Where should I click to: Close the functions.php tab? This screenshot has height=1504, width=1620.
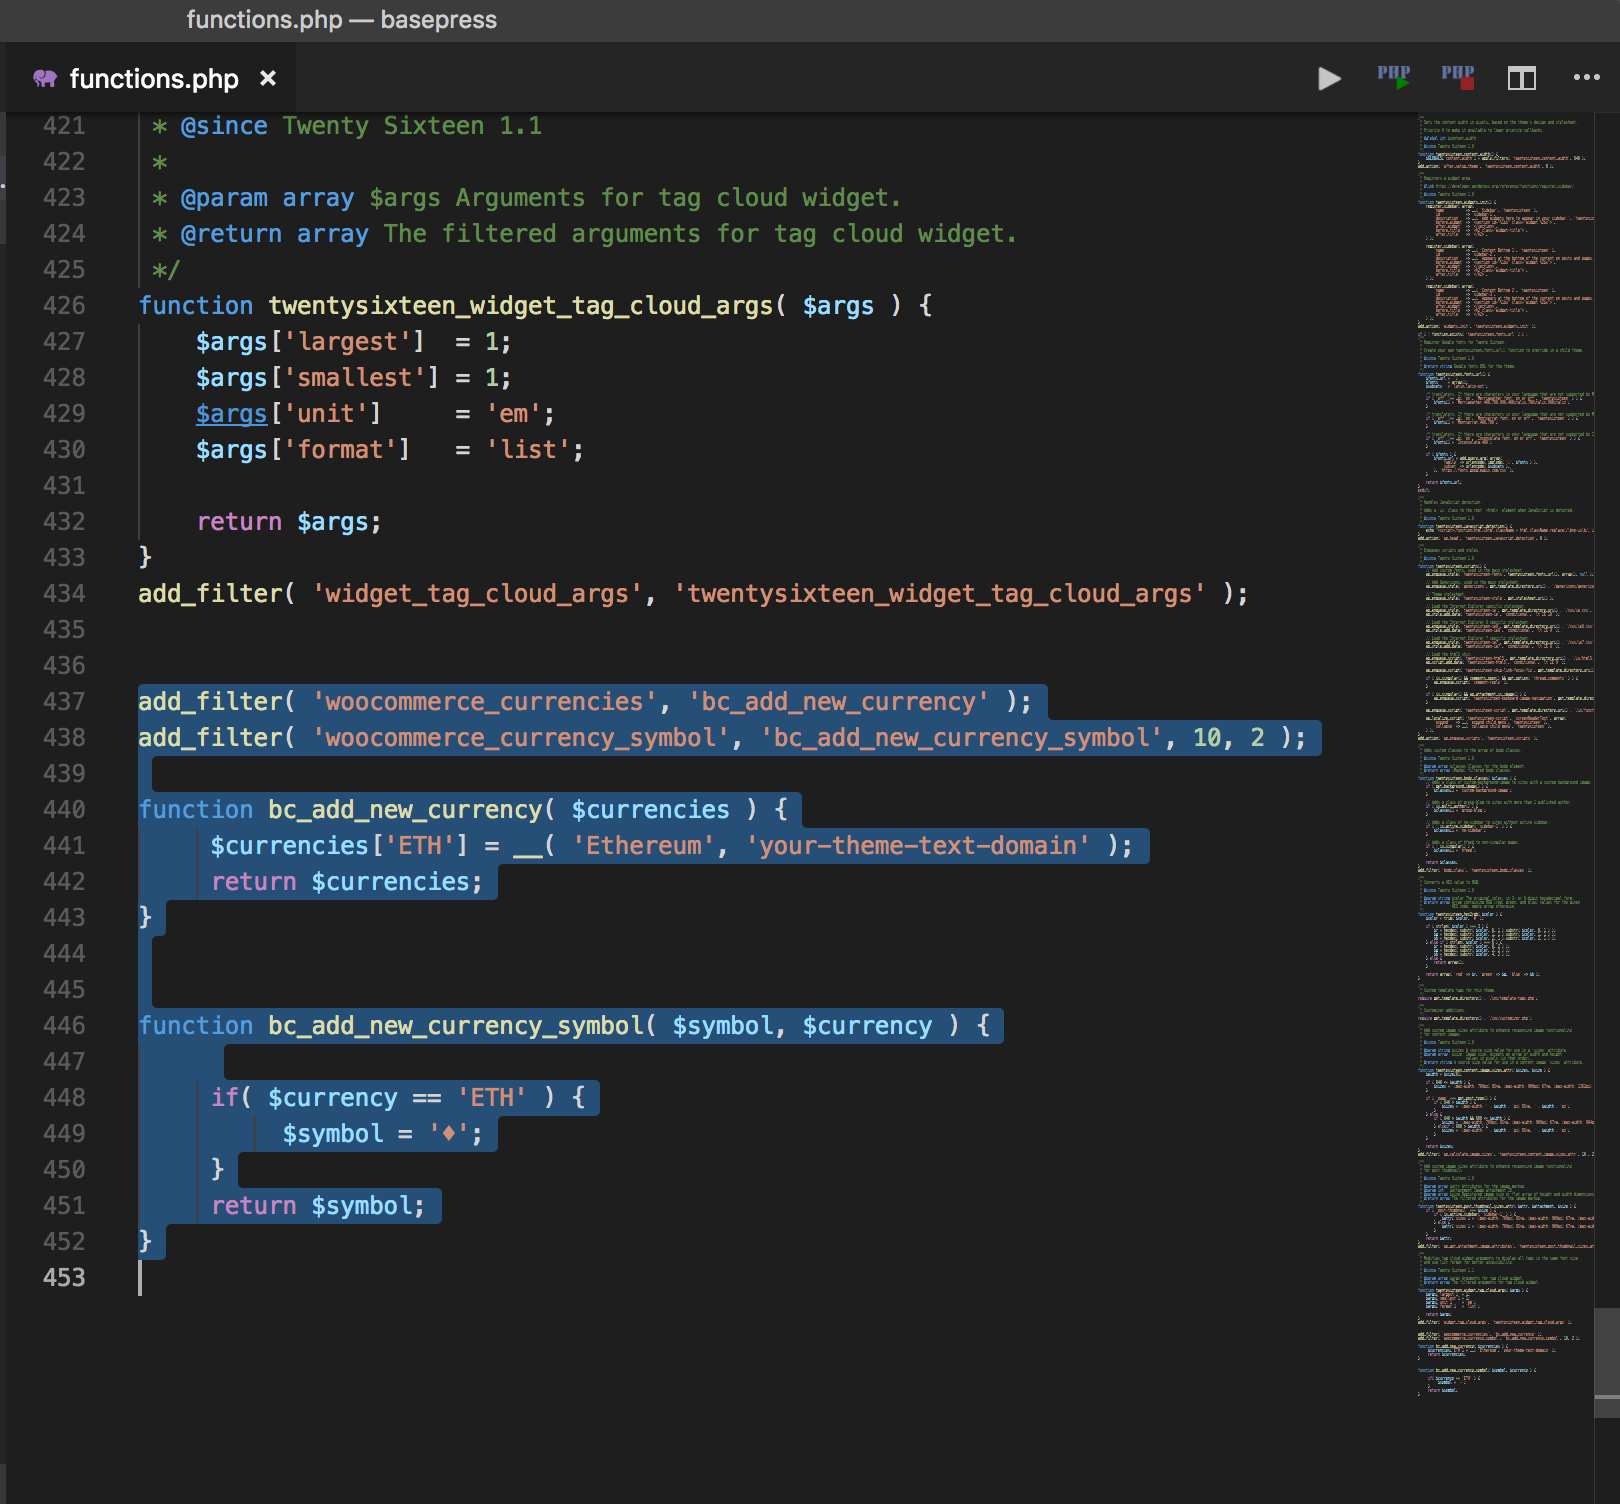(x=268, y=78)
